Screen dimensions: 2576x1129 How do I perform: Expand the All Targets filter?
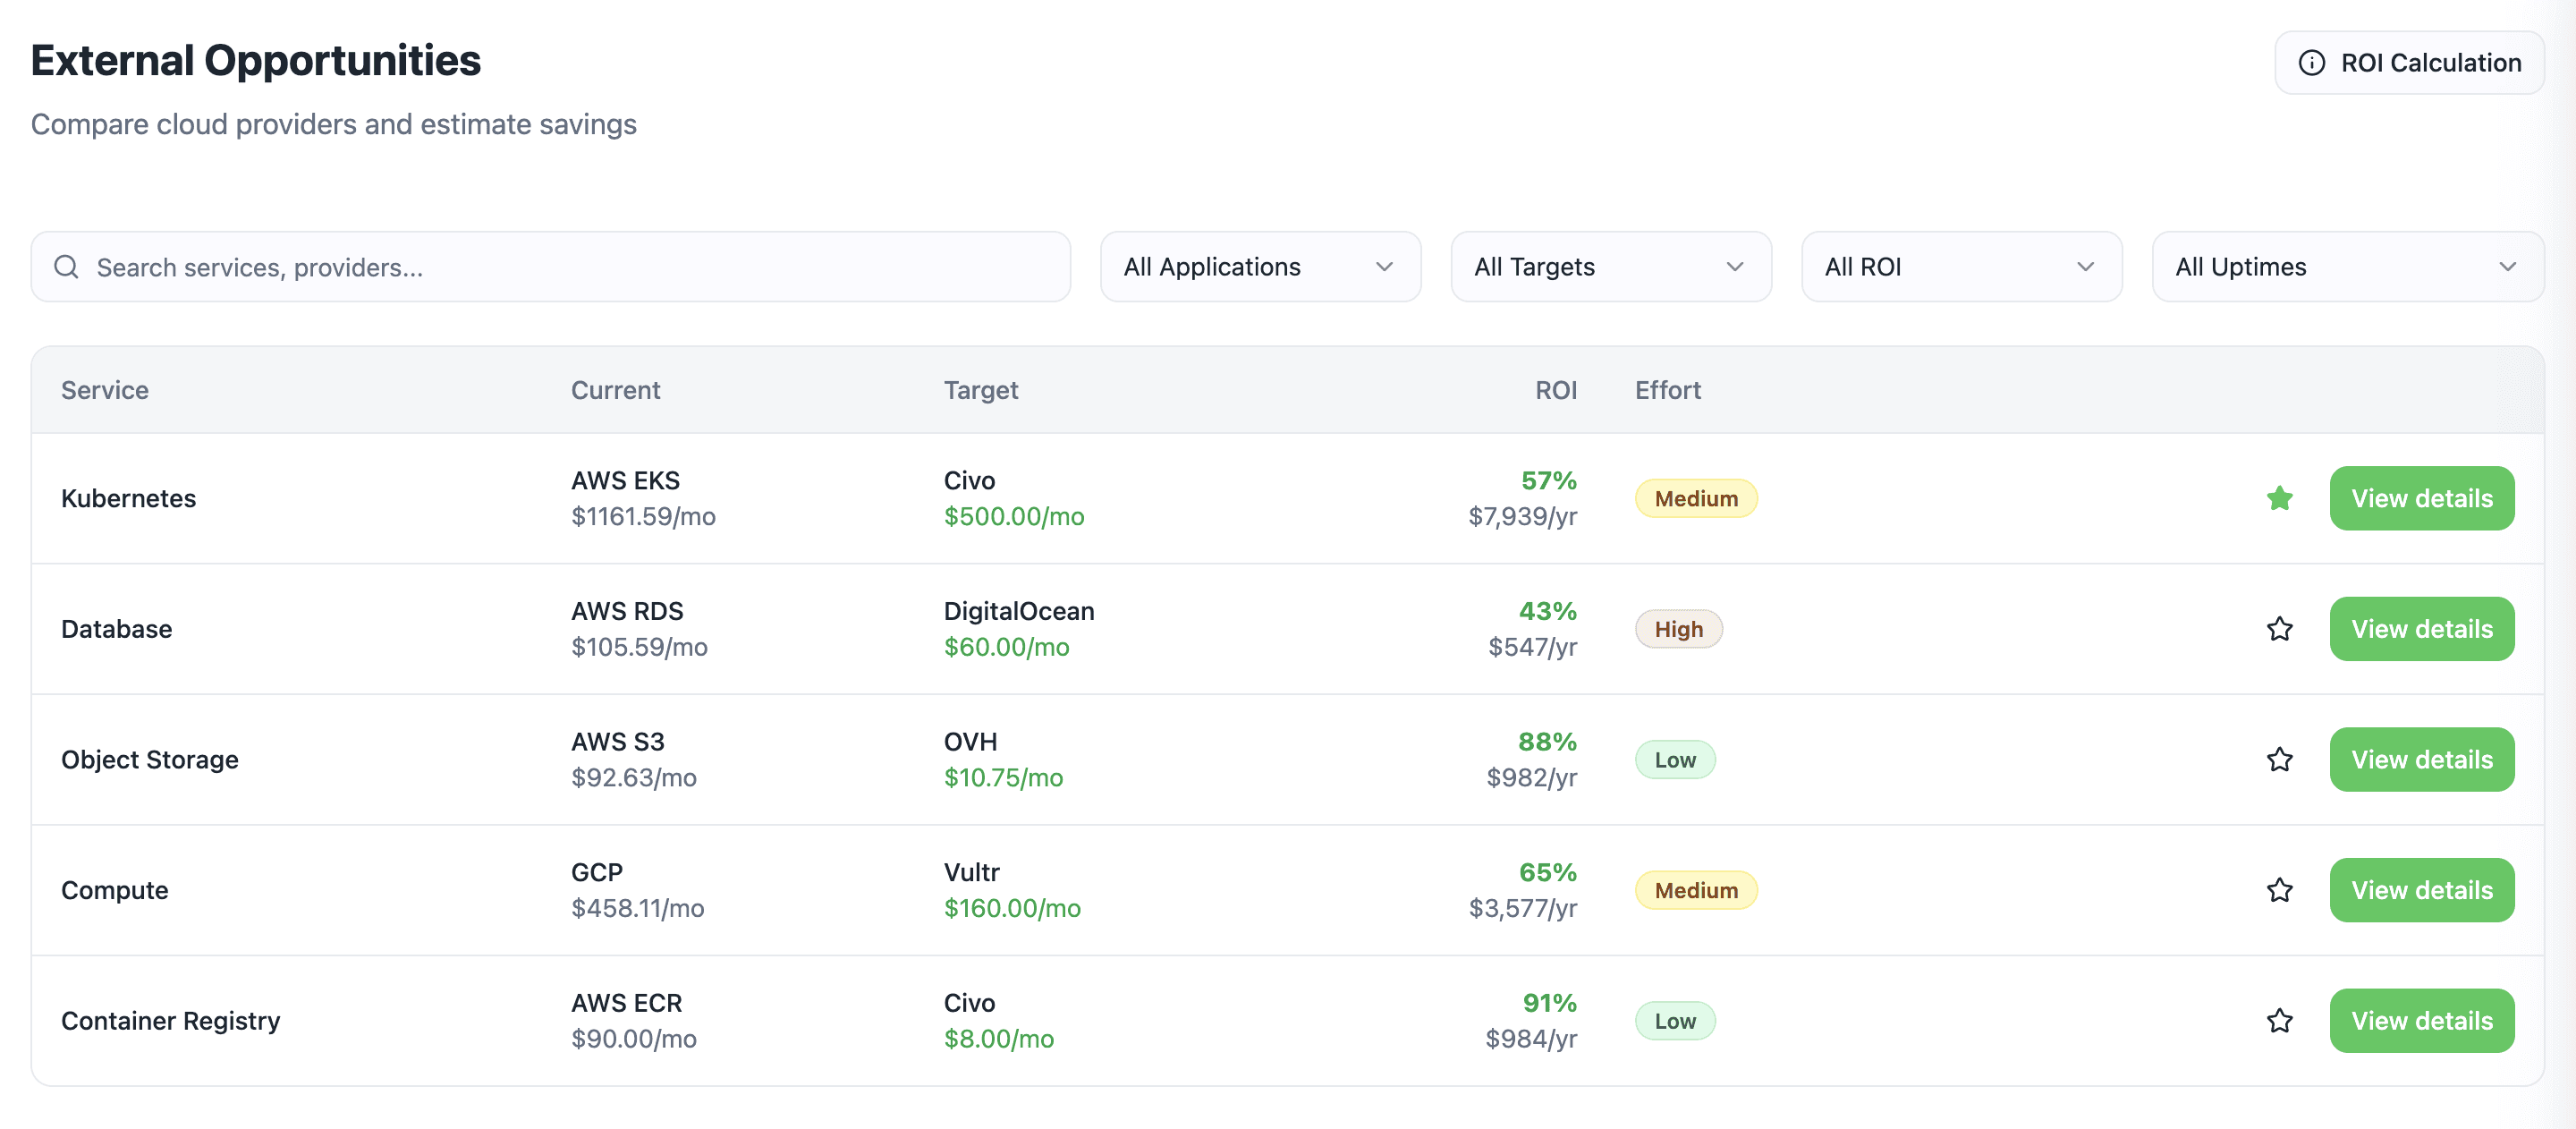[1610, 267]
